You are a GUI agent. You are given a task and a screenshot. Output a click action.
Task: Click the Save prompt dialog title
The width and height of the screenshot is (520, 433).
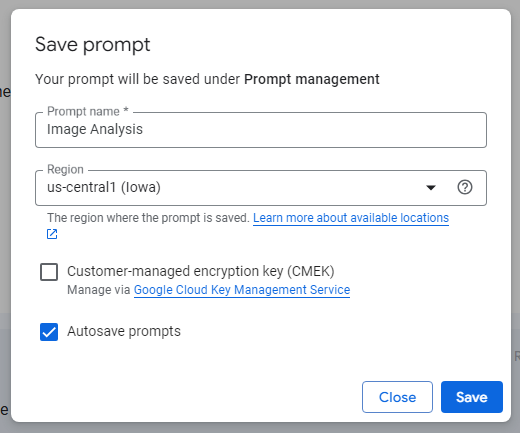click(x=93, y=45)
